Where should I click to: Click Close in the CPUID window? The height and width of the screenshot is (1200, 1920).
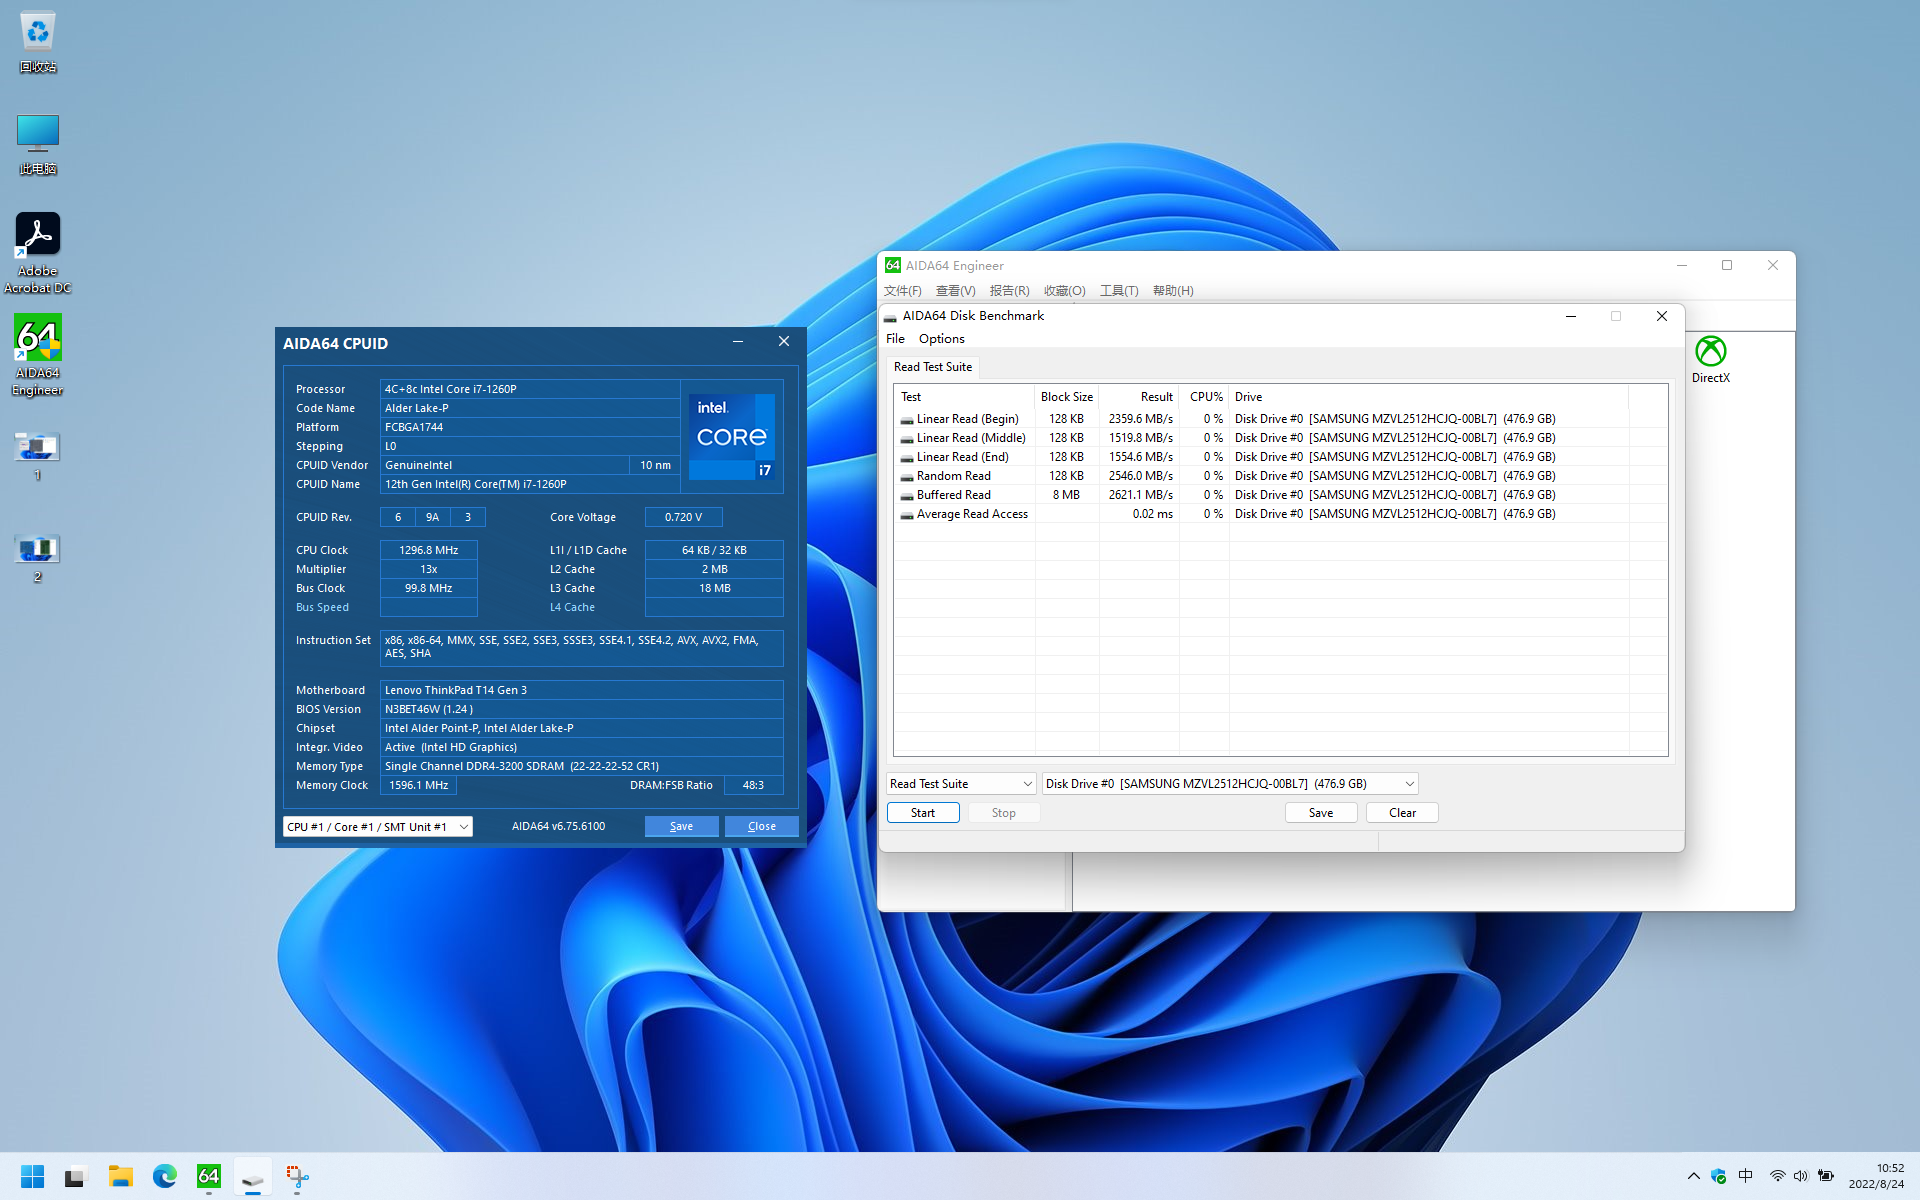coord(761,826)
